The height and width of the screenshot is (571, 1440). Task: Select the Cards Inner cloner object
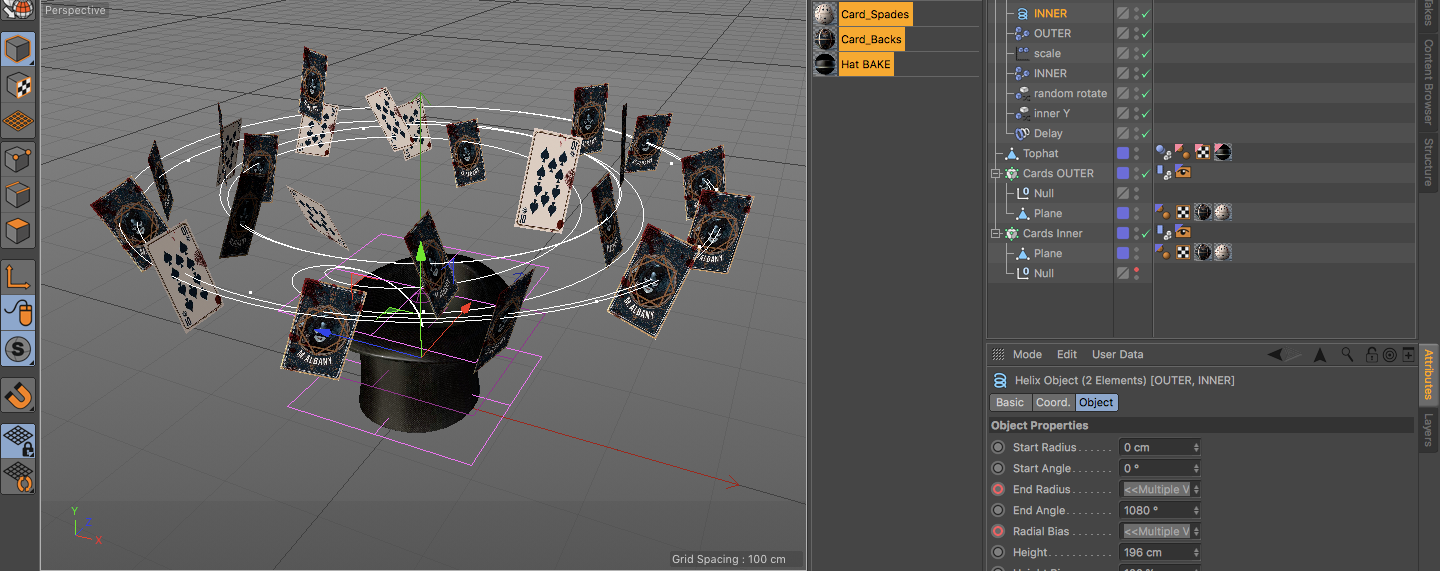point(1052,233)
